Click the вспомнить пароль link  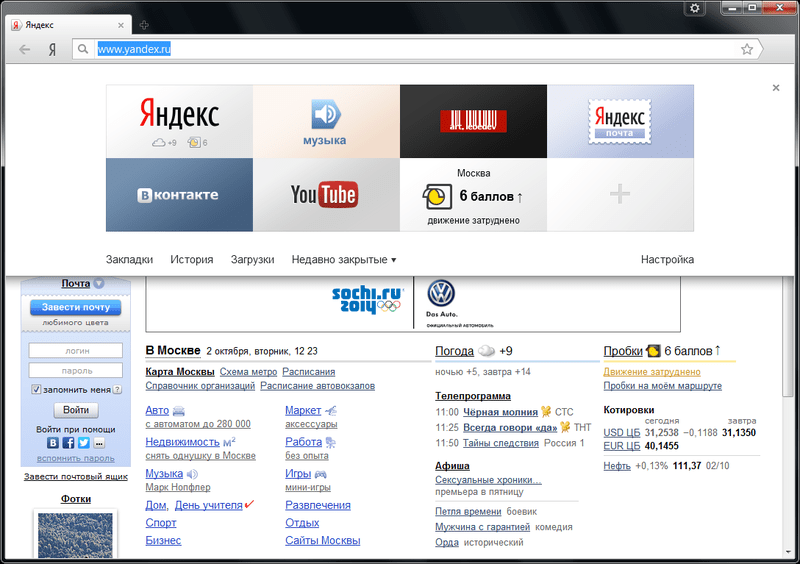[x=76, y=458]
